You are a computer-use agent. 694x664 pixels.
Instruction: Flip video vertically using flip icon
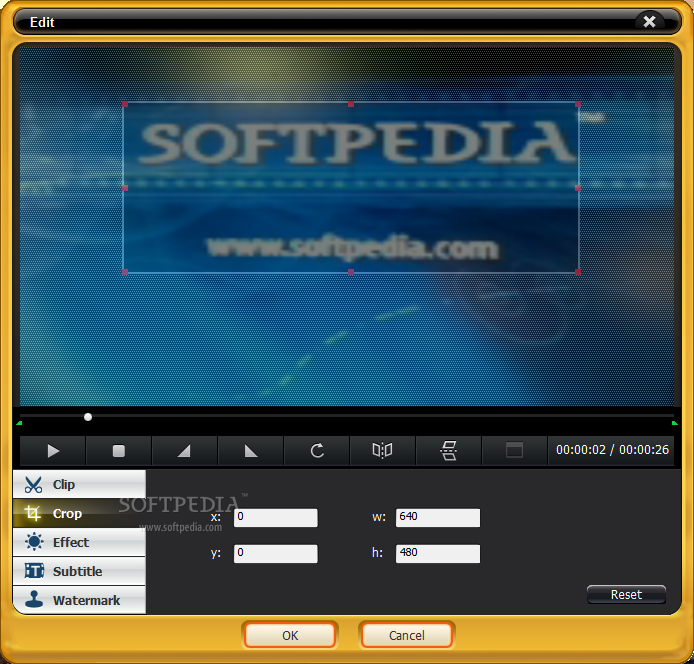pos(448,451)
